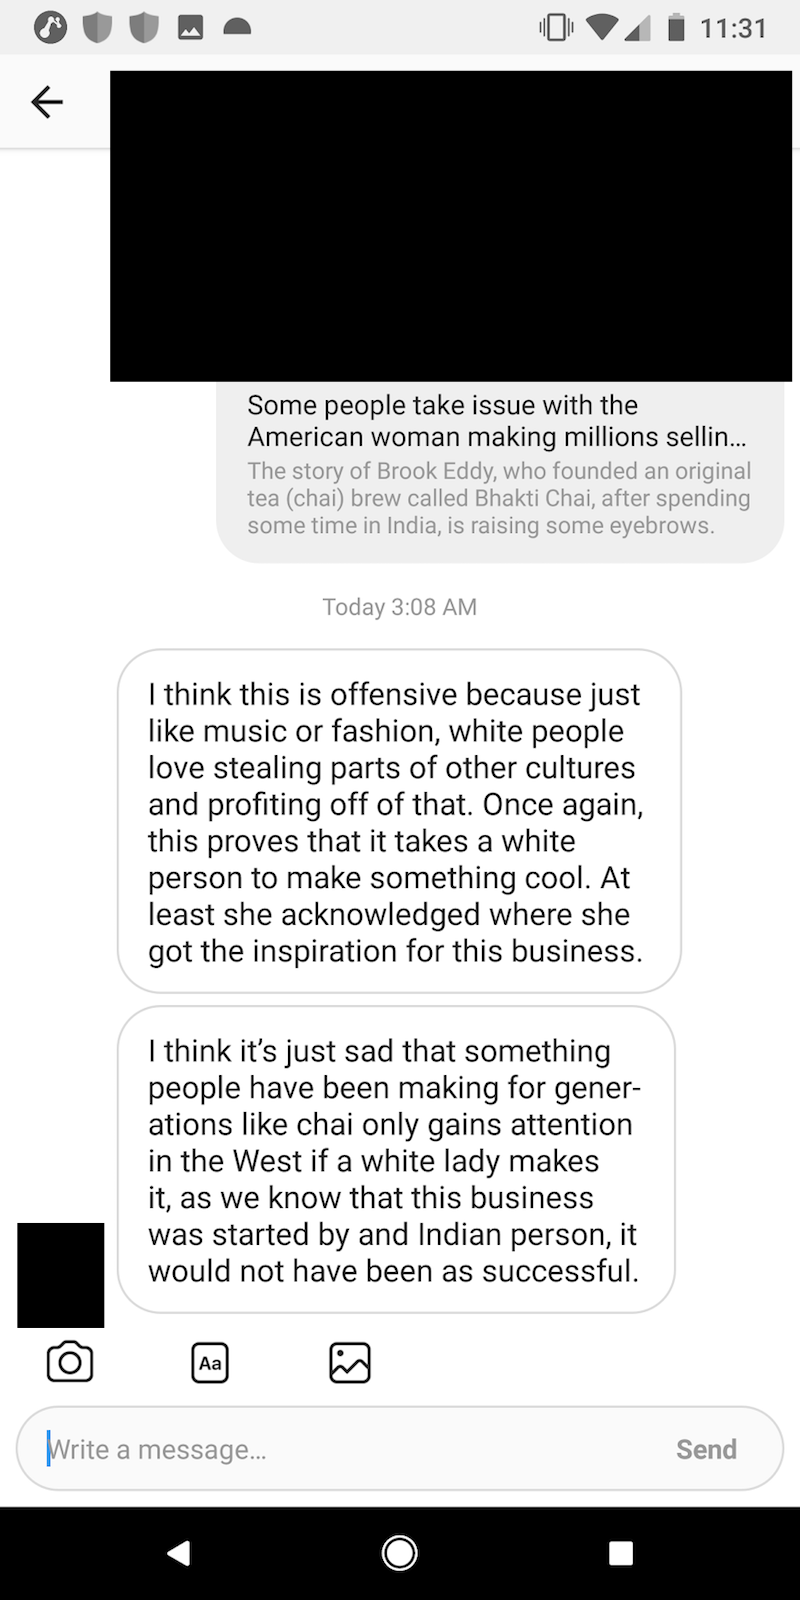
Task: Tap the back arrow in the header
Action: 47,101
